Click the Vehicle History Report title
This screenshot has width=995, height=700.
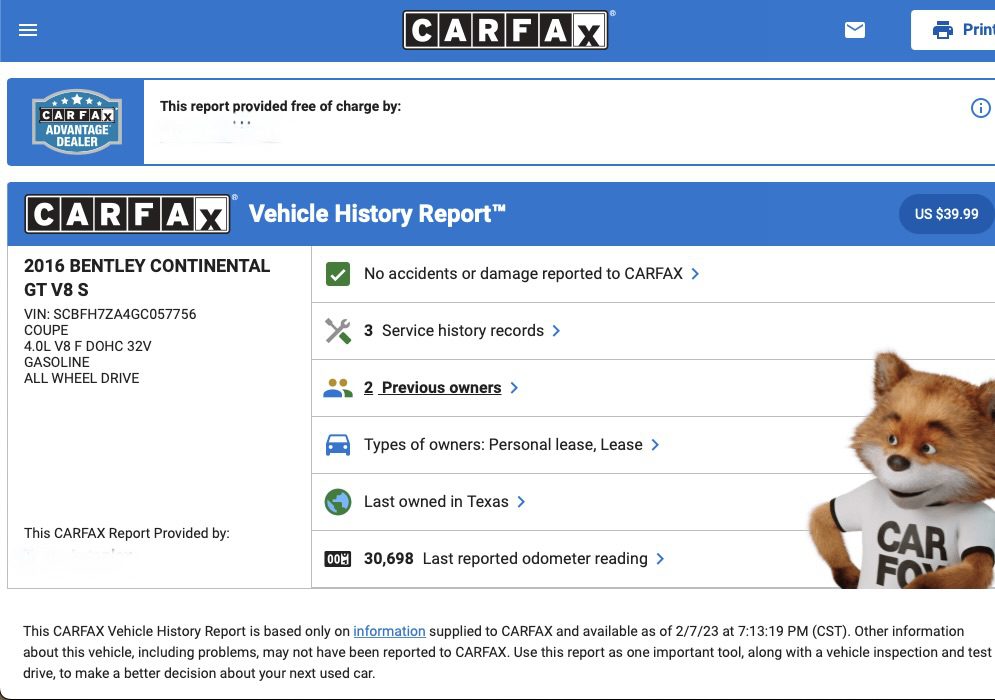point(377,214)
